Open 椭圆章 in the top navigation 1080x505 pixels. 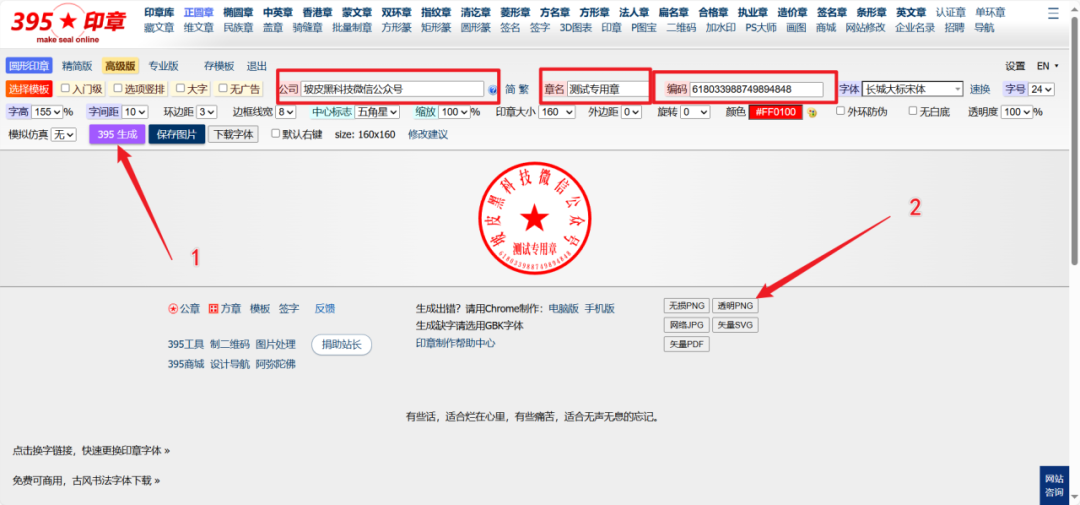click(238, 12)
